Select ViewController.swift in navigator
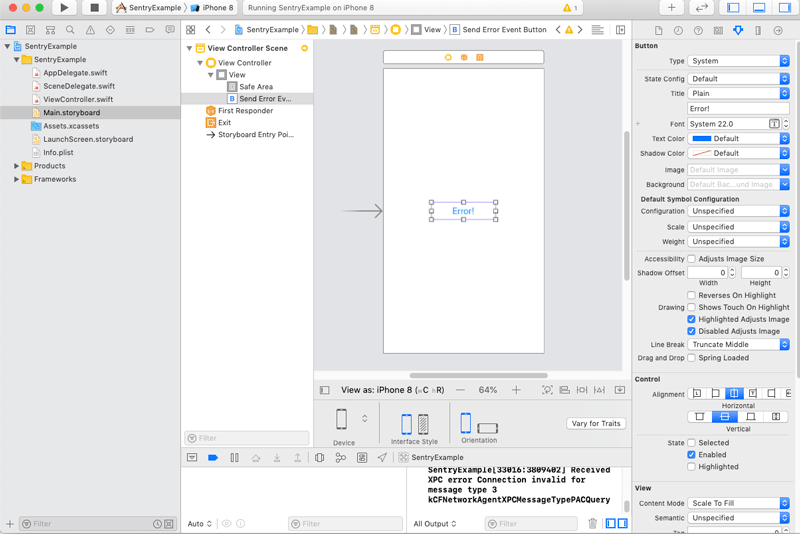Viewport: 800px width, 534px height. coord(78,99)
